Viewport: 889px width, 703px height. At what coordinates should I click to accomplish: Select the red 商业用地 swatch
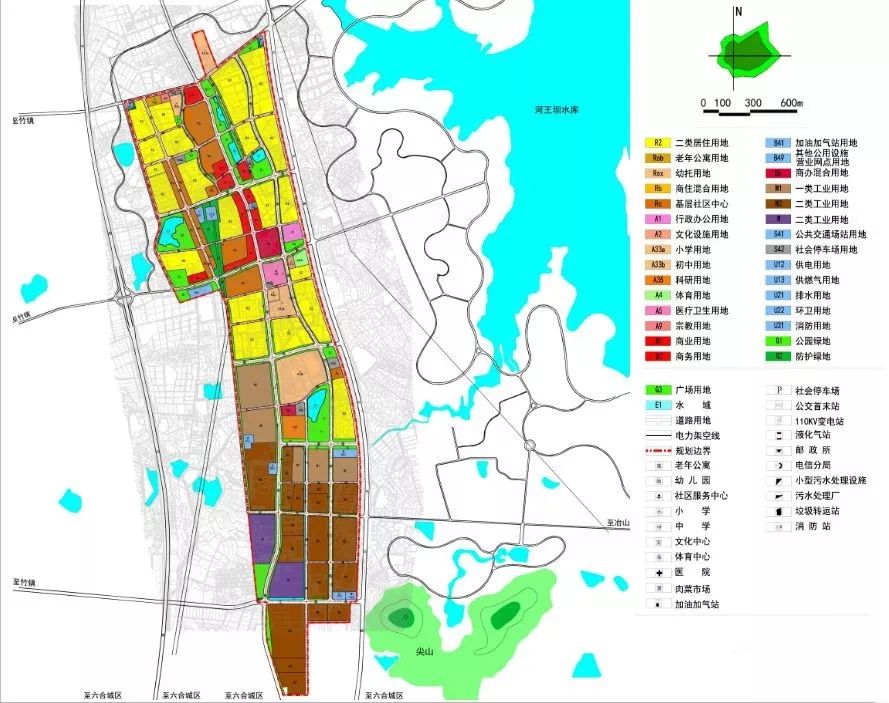point(659,341)
